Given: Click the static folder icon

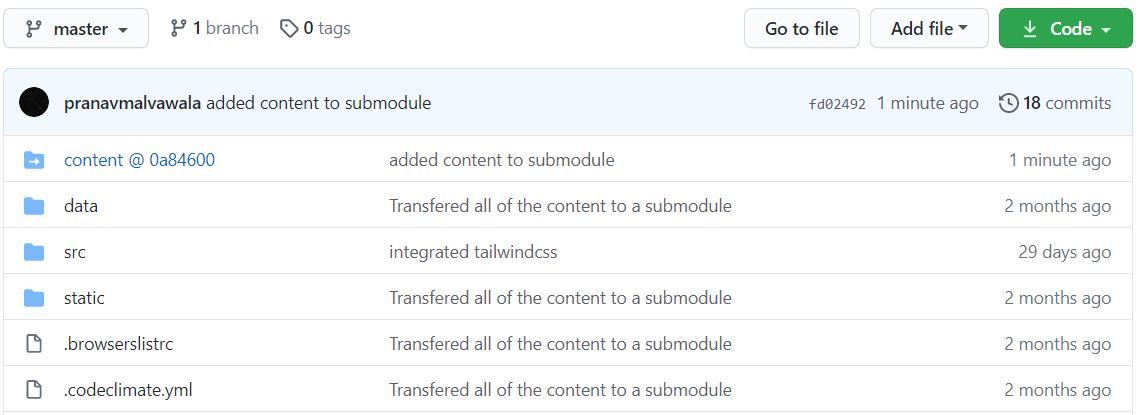Looking at the screenshot, I should tap(34, 298).
